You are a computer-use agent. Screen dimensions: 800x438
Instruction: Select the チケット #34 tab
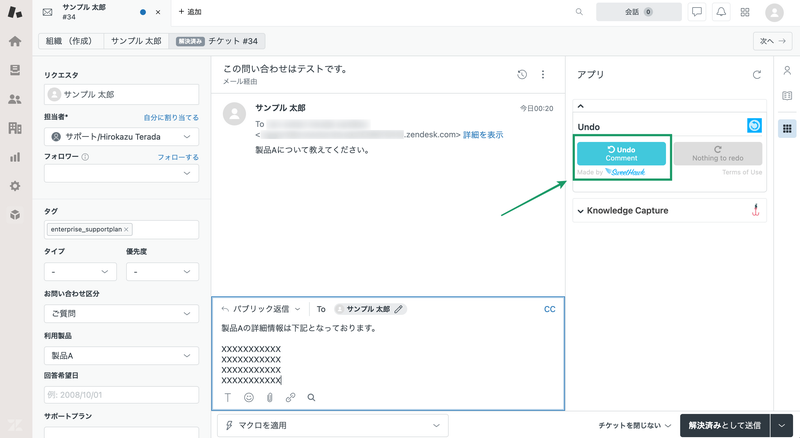pos(217,41)
